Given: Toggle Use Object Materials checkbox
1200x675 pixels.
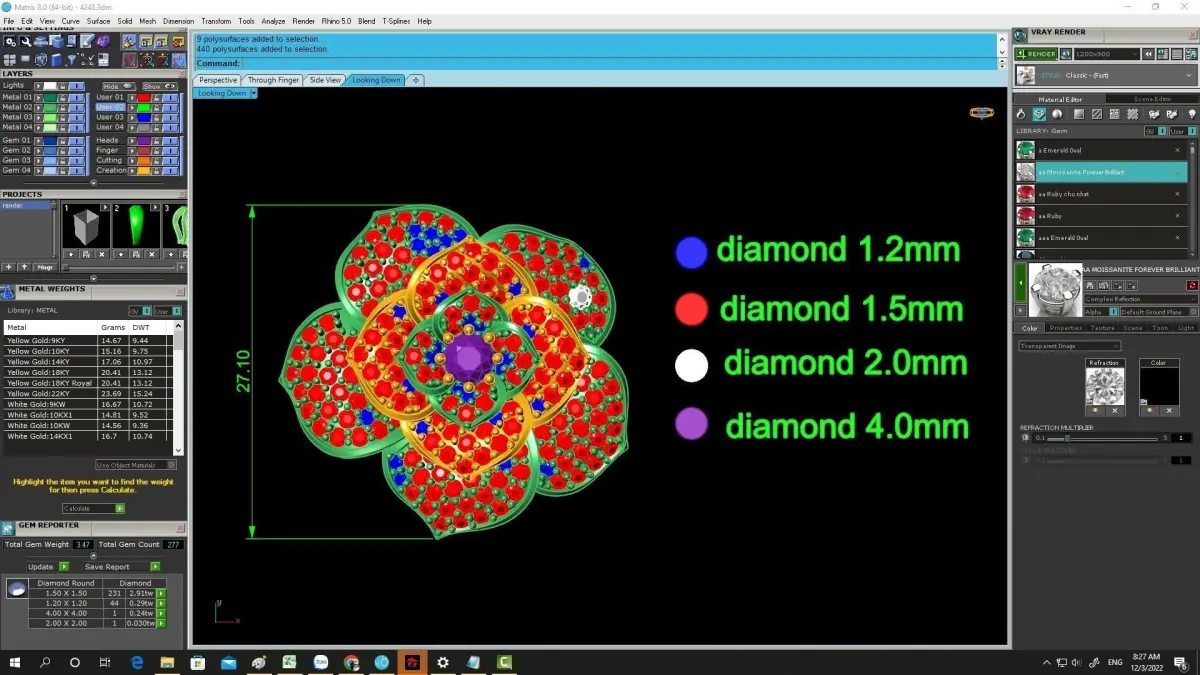Looking at the screenshot, I should [173, 465].
